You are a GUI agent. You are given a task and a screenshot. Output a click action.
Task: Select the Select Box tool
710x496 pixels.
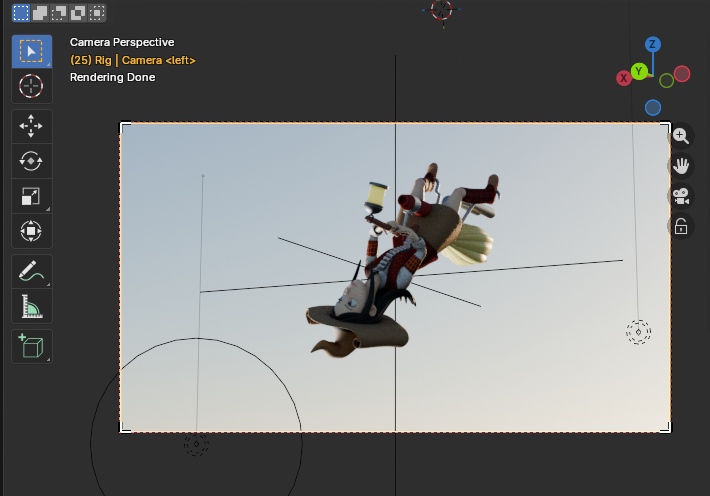[31, 51]
